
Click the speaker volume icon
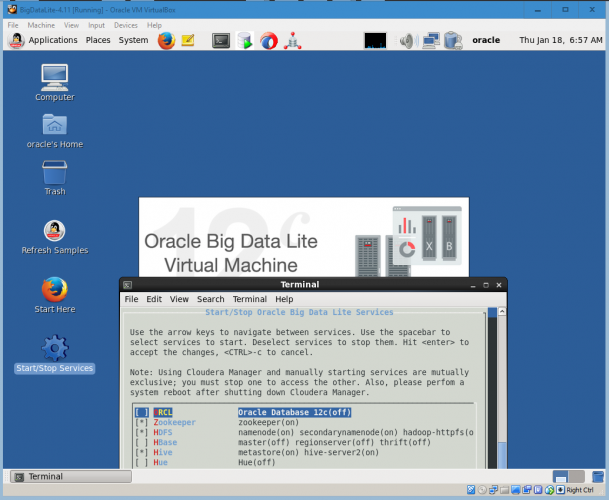409,41
